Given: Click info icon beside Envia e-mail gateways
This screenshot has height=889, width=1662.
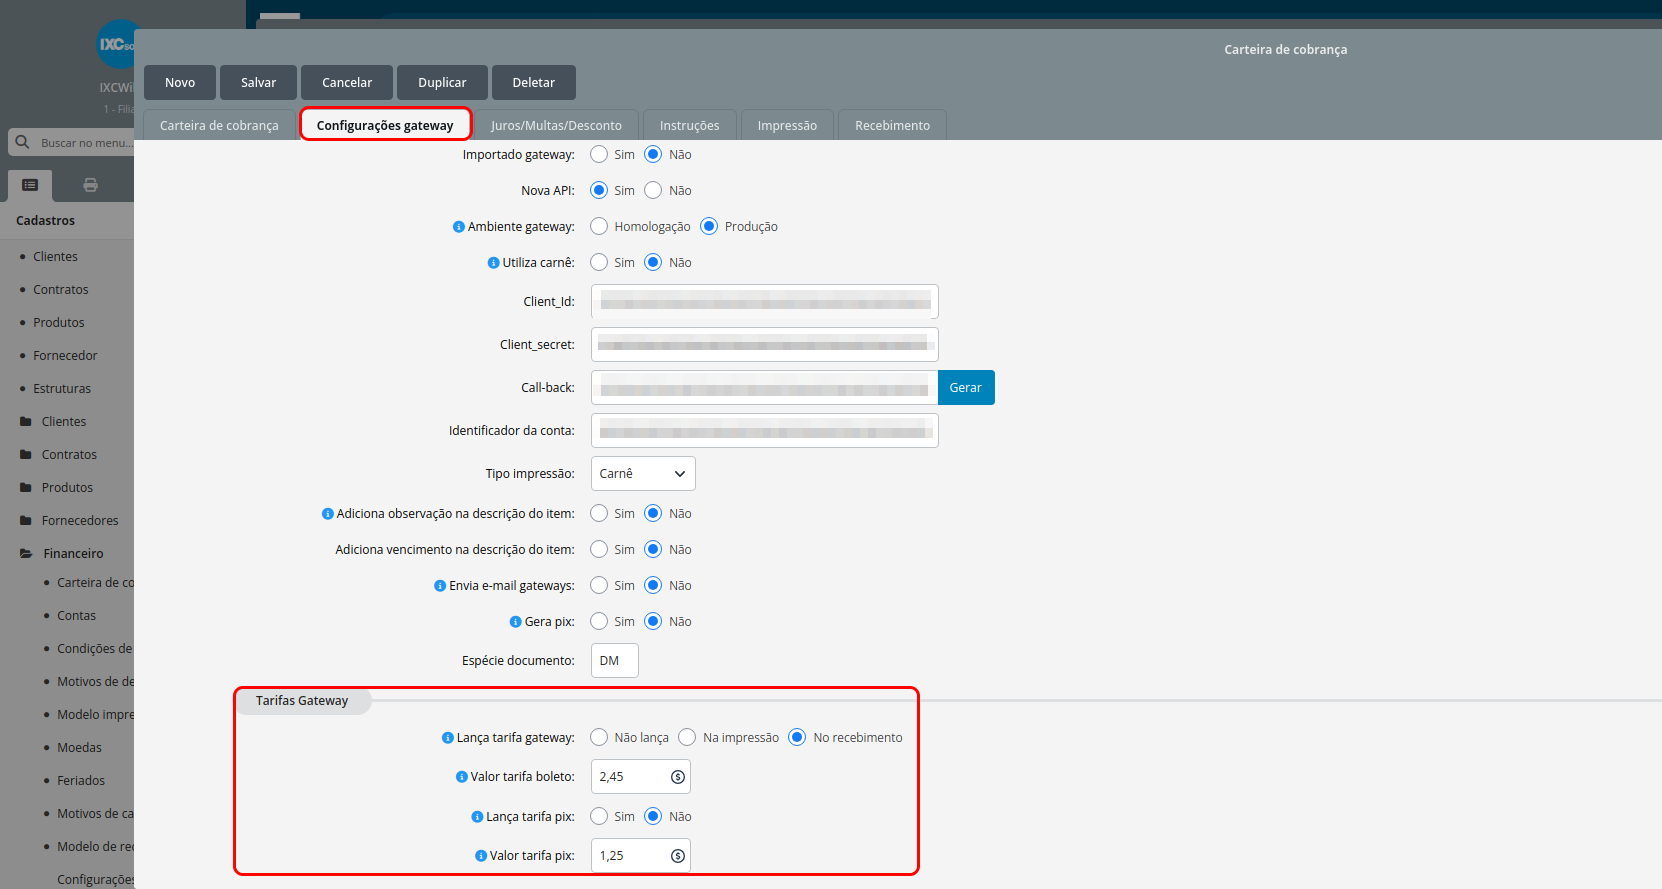Looking at the screenshot, I should (x=440, y=586).
